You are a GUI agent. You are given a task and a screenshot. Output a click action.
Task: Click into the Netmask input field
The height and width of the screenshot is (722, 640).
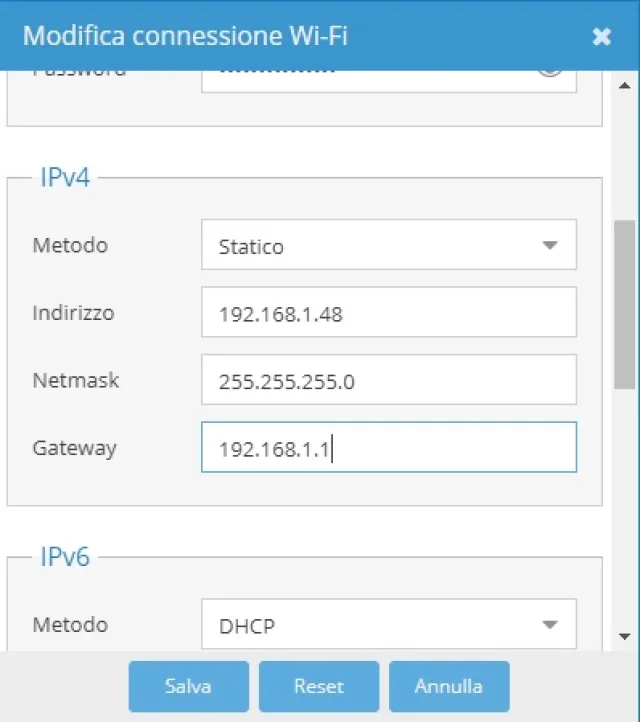(388, 380)
